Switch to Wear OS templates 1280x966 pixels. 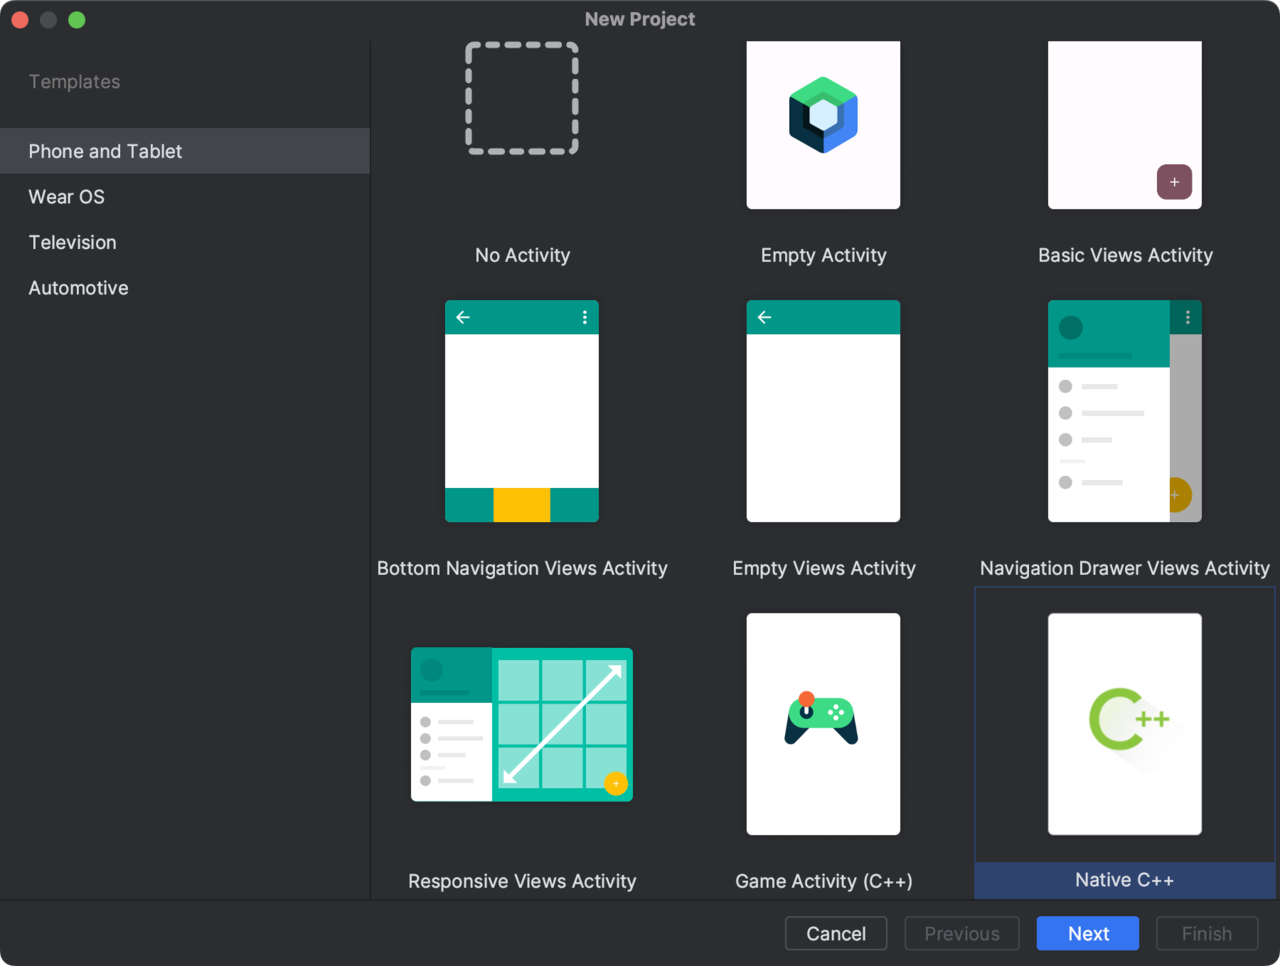click(x=66, y=197)
